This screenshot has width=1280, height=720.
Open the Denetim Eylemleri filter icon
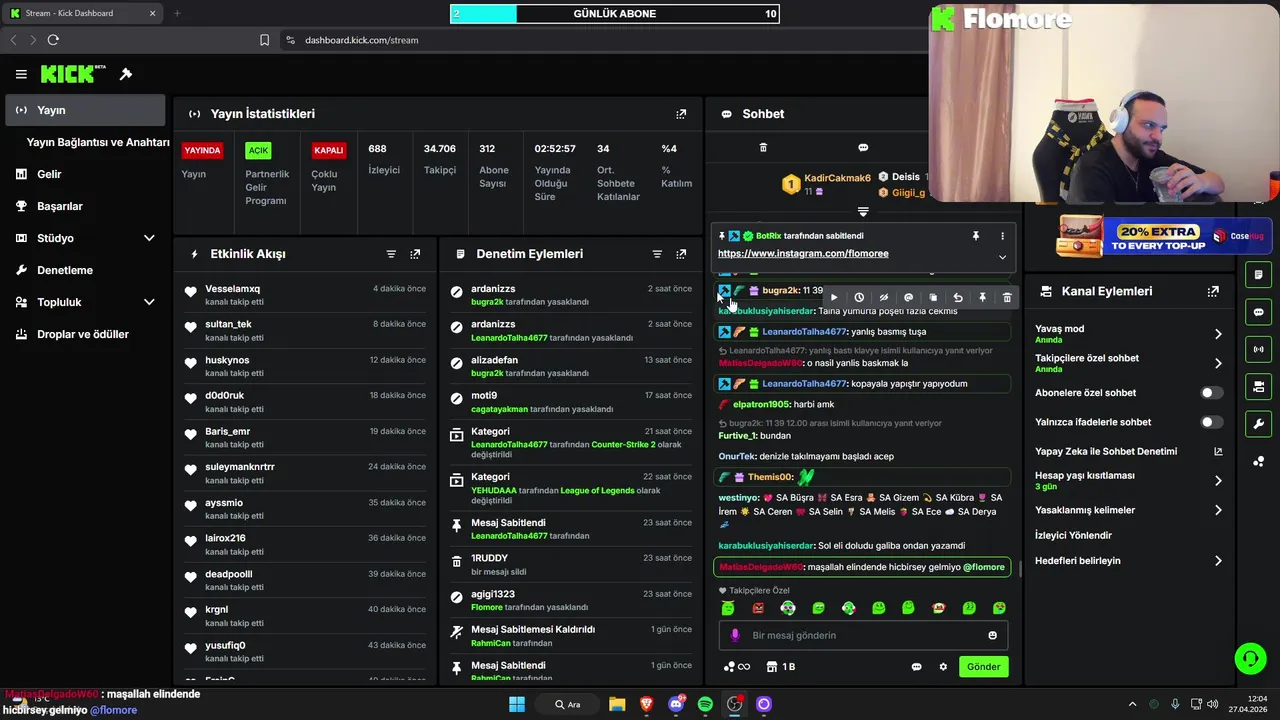657,254
